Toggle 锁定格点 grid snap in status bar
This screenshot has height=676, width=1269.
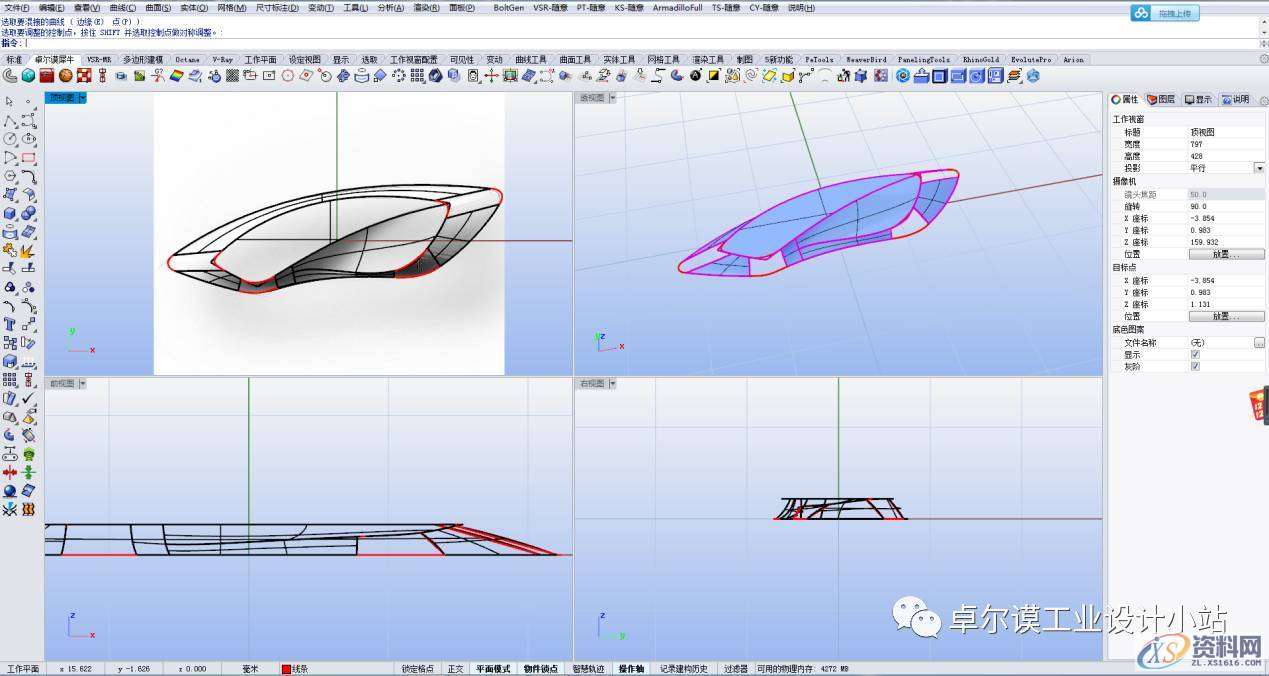coord(417,669)
